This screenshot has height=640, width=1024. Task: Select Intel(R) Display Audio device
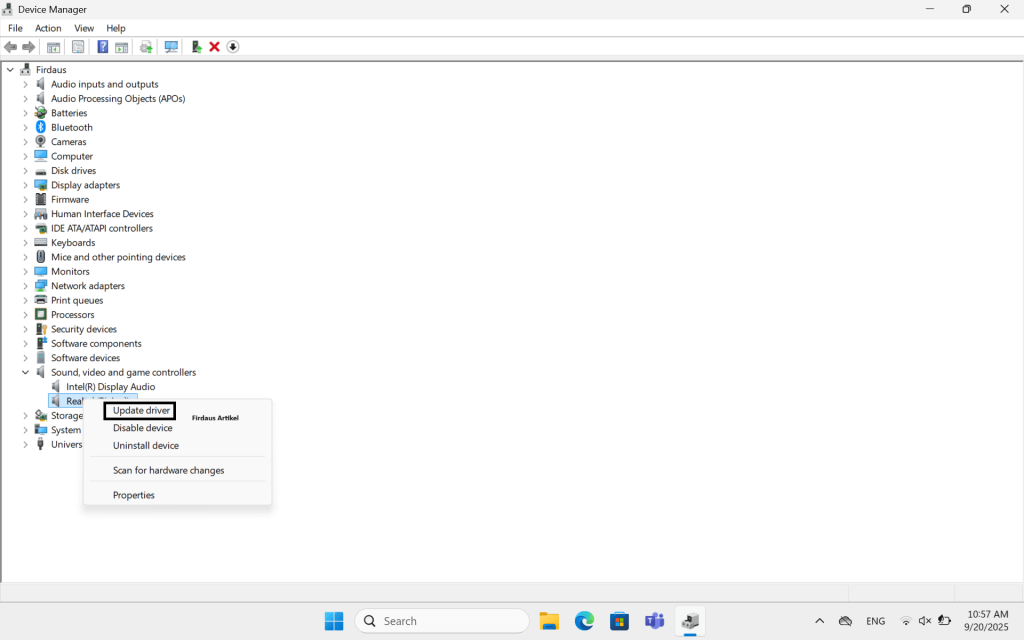(110, 387)
